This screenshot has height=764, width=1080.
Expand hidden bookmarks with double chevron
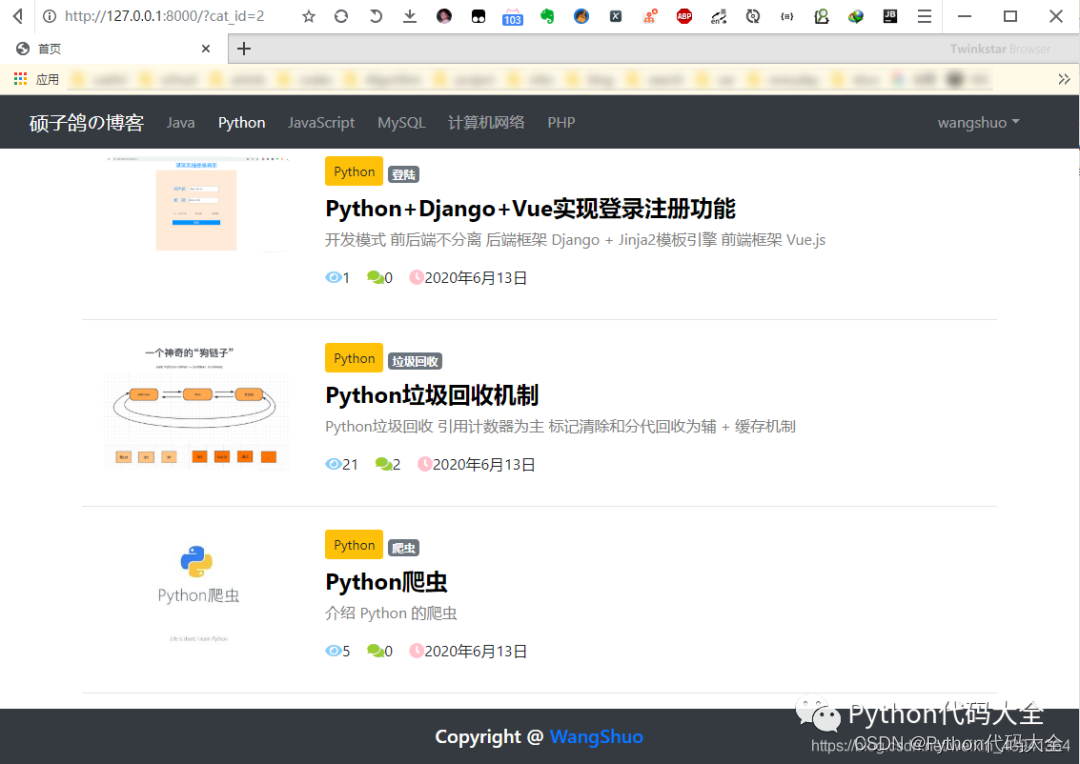click(x=1064, y=79)
